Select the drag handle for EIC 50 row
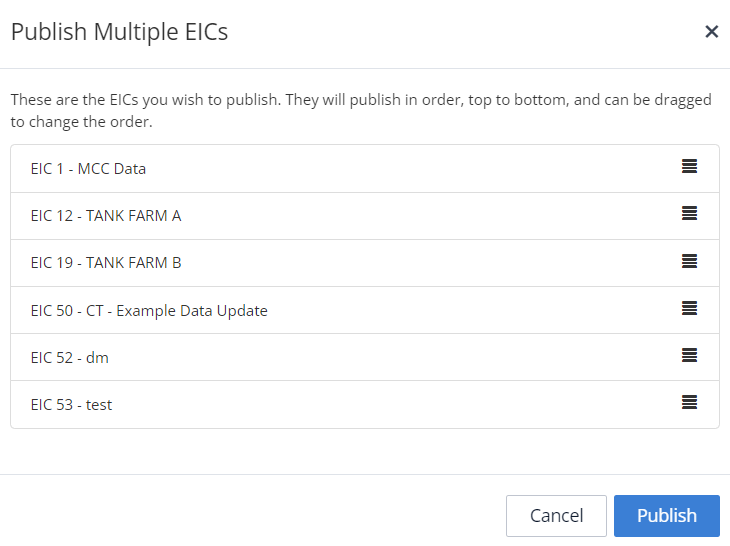Viewport: 730px width, 546px height. pos(689,308)
